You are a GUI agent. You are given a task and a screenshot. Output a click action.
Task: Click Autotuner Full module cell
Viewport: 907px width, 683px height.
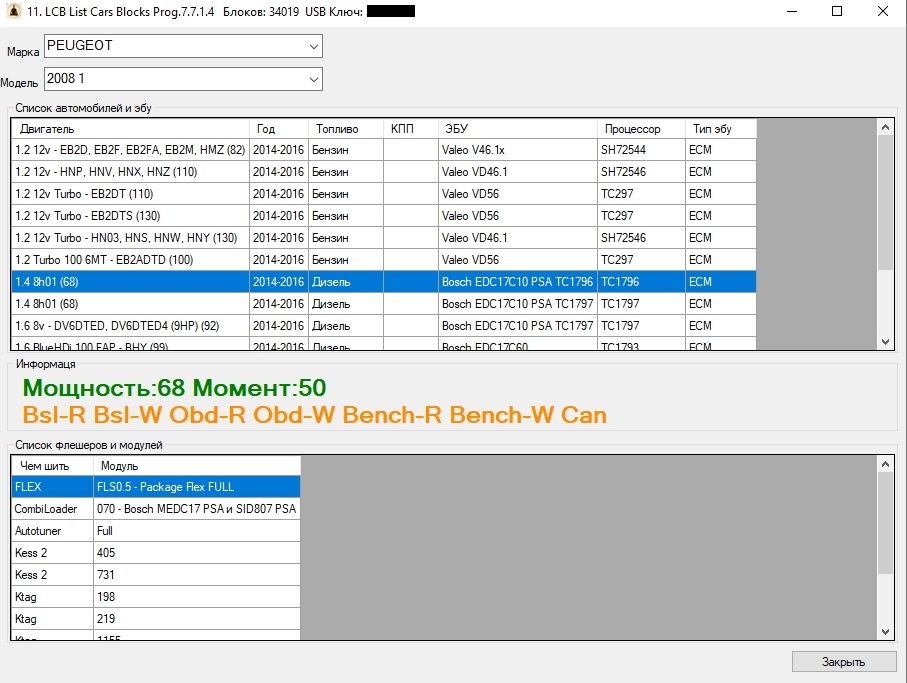pyautogui.click(x=197, y=531)
